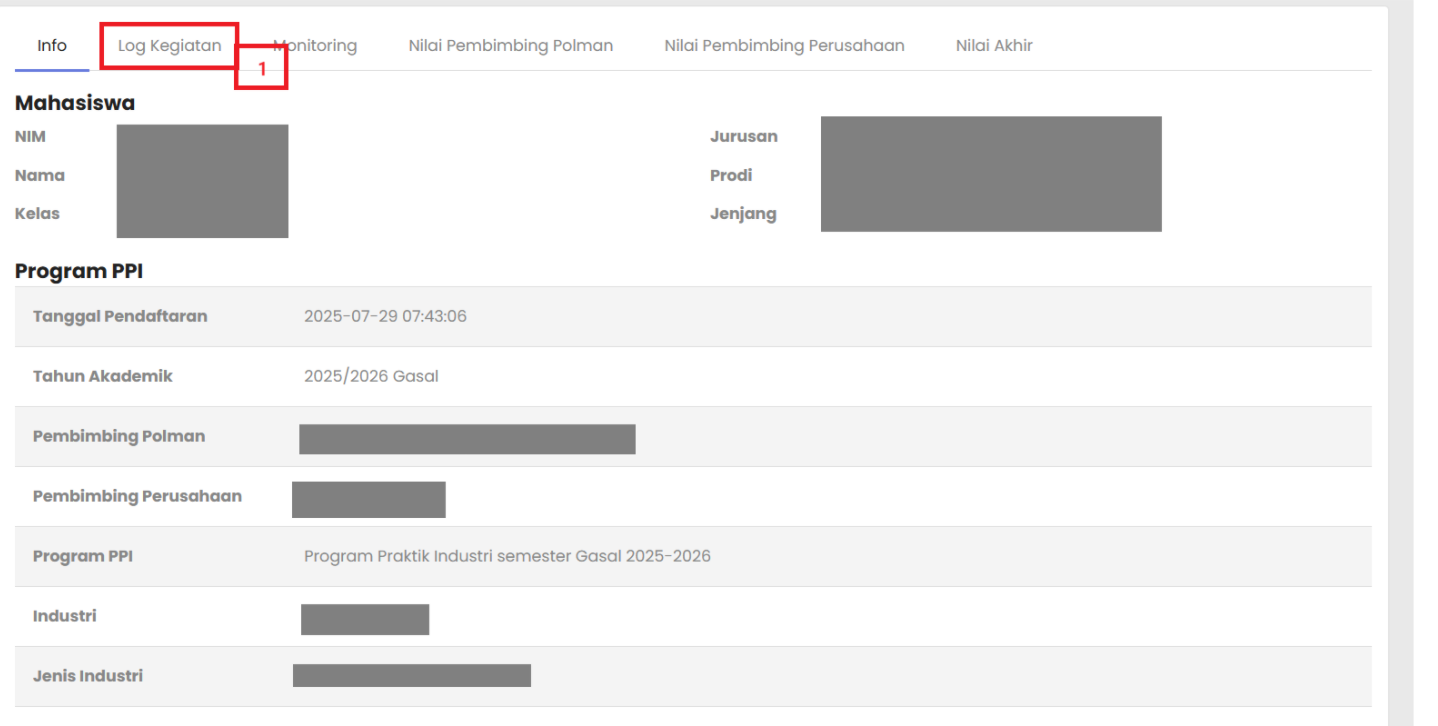
Task: View the Nilai Akhir tab
Action: point(994,46)
